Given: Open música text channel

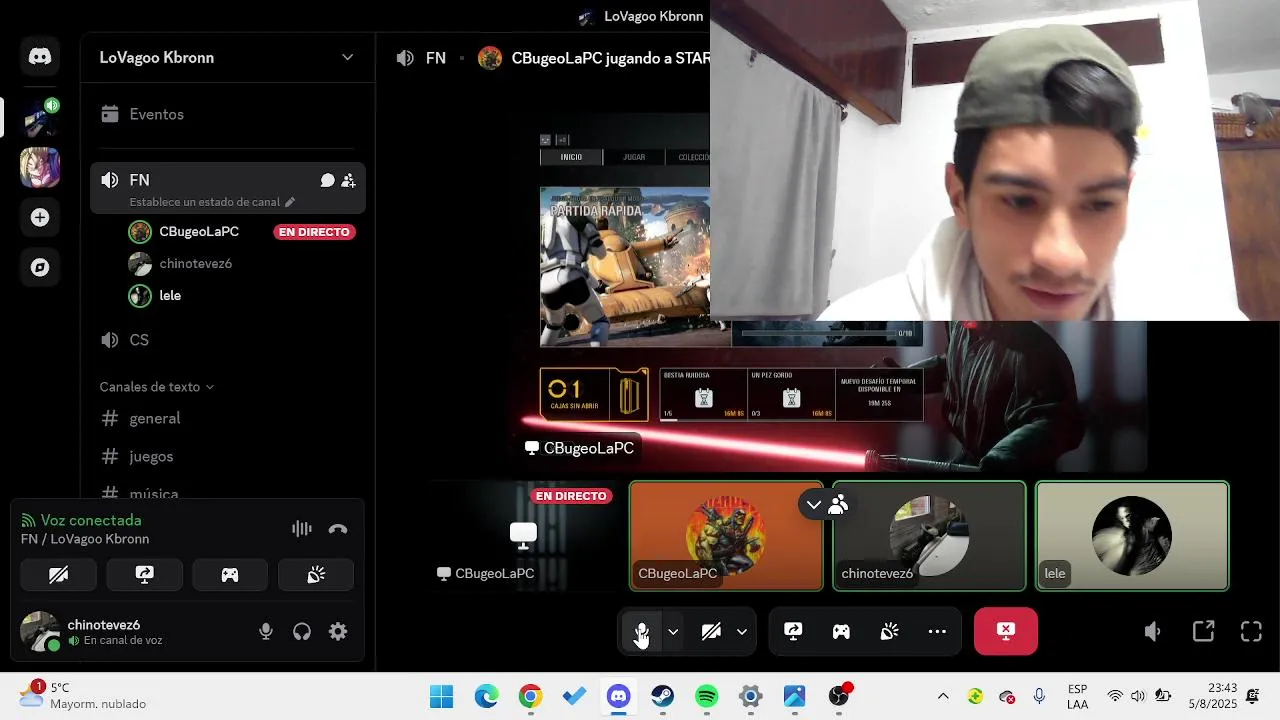Looking at the screenshot, I should (228, 490).
